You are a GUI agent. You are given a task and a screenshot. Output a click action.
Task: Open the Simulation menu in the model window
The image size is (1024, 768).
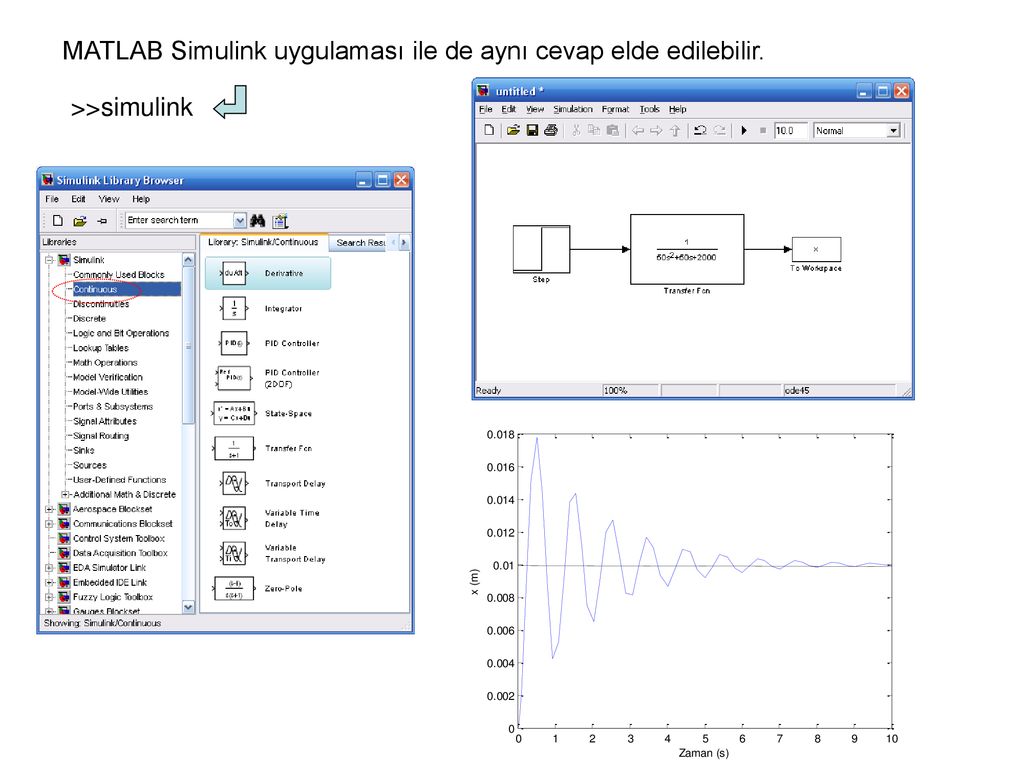[x=573, y=109]
